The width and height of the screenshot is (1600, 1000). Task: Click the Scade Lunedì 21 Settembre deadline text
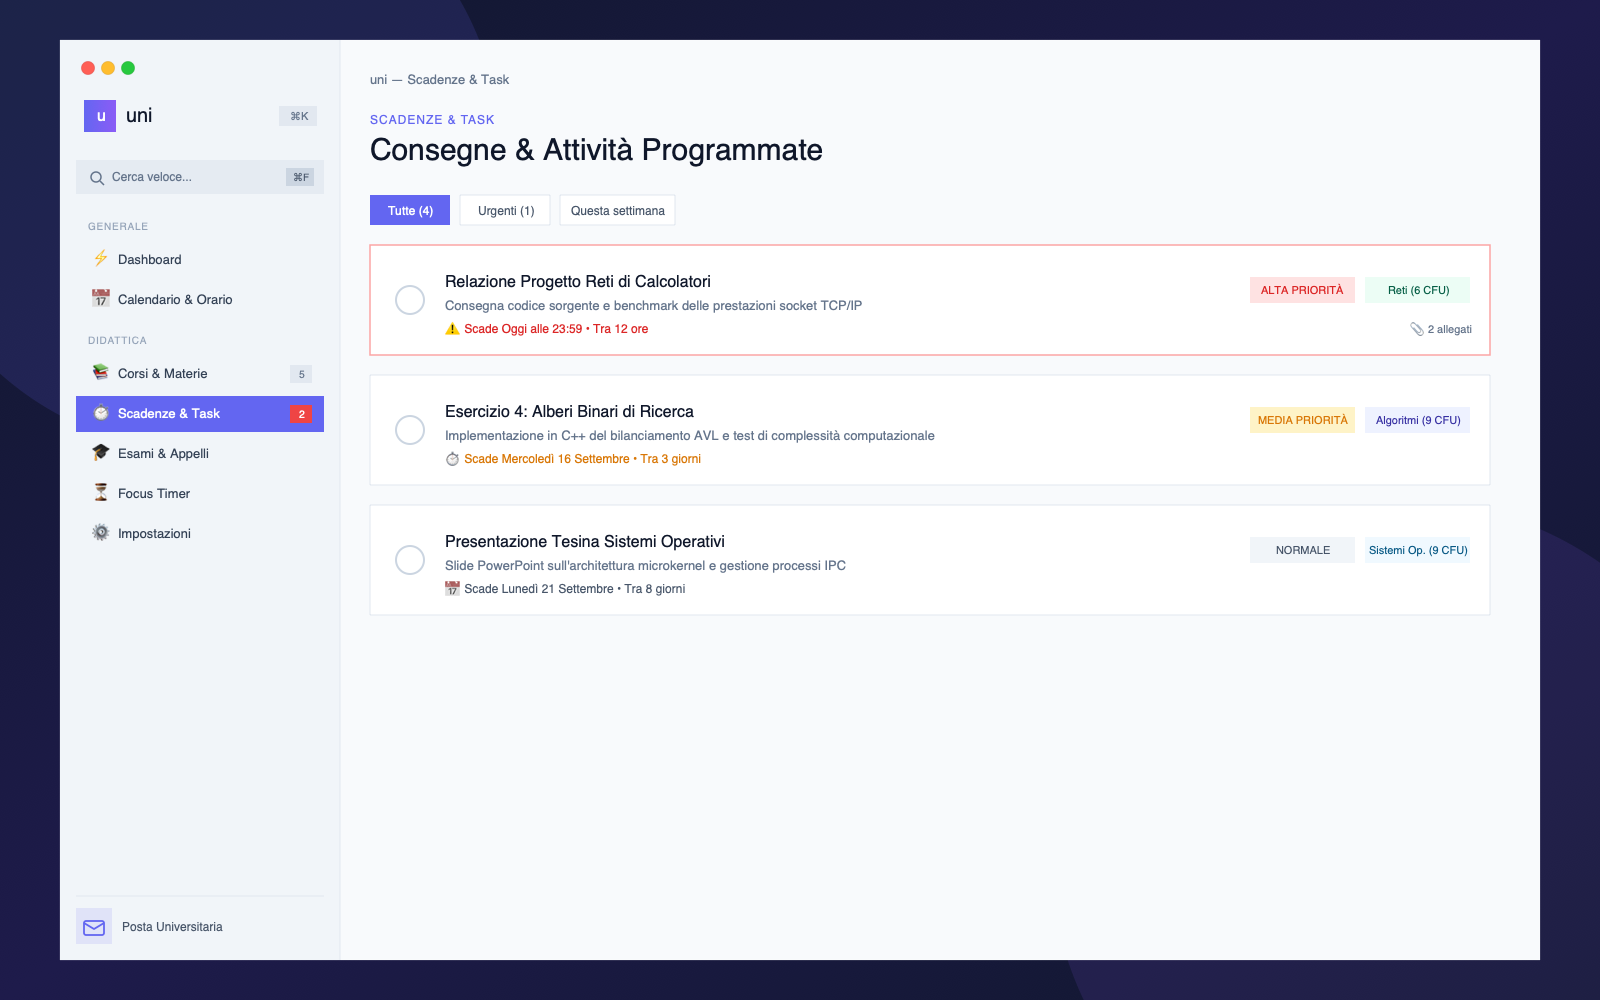click(539, 589)
